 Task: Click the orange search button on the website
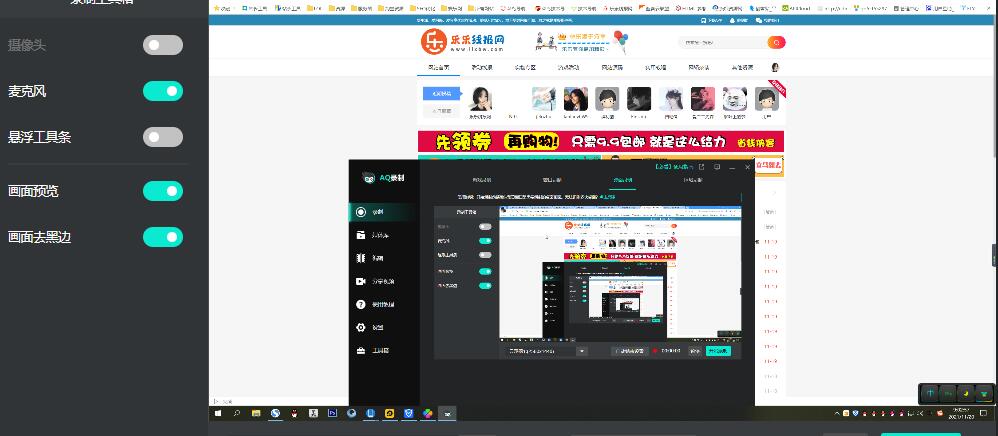tap(777, 43)
